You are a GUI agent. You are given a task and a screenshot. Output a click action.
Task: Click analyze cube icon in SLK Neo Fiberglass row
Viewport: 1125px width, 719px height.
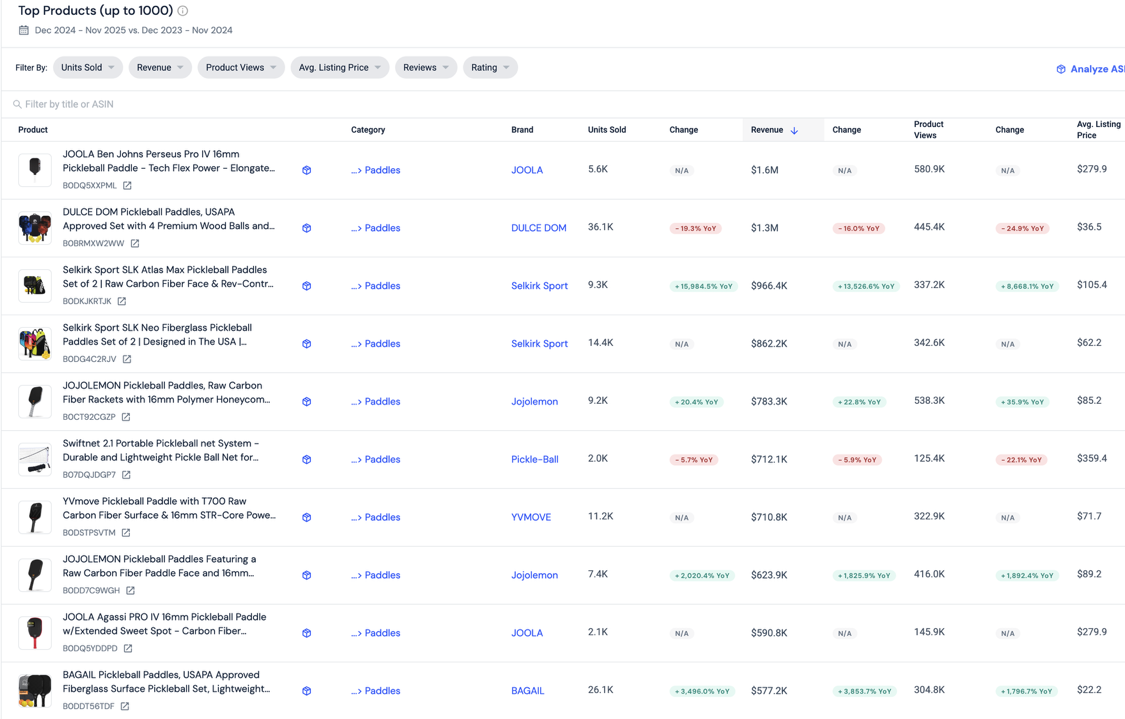pos(306,344)
